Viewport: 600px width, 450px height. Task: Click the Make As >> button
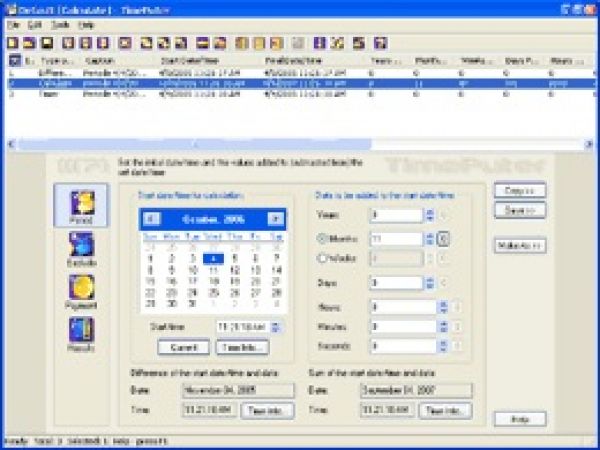pyautogui.click(x=520, y=246)
